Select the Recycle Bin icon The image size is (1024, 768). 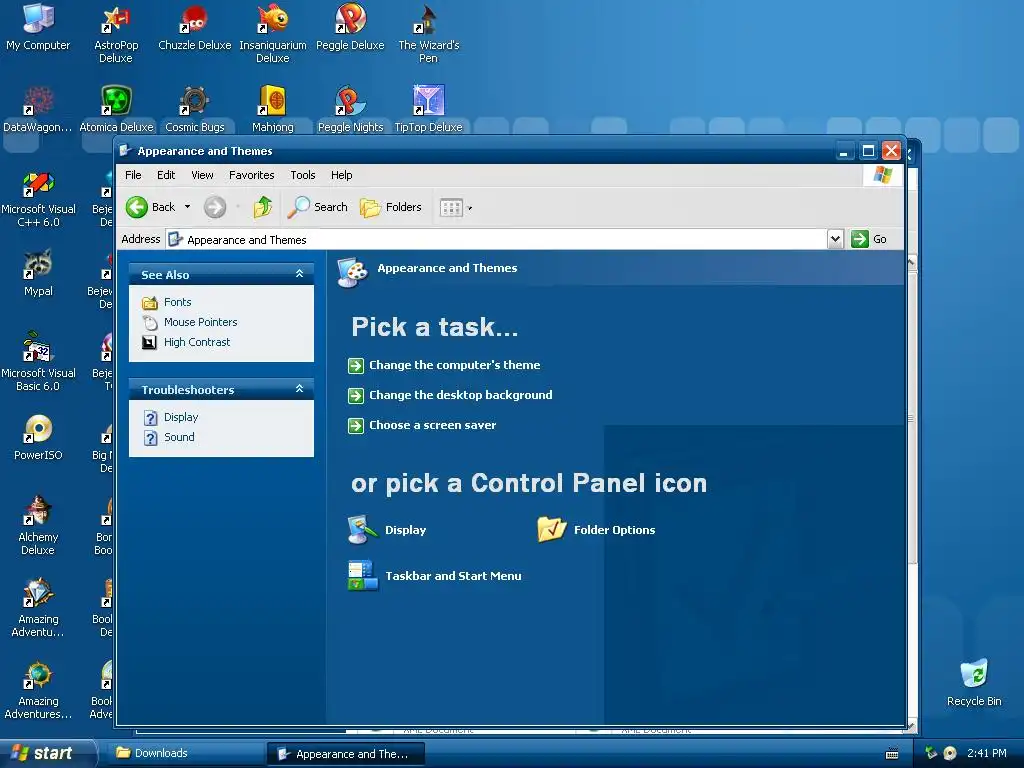click(x=974, y=683)
